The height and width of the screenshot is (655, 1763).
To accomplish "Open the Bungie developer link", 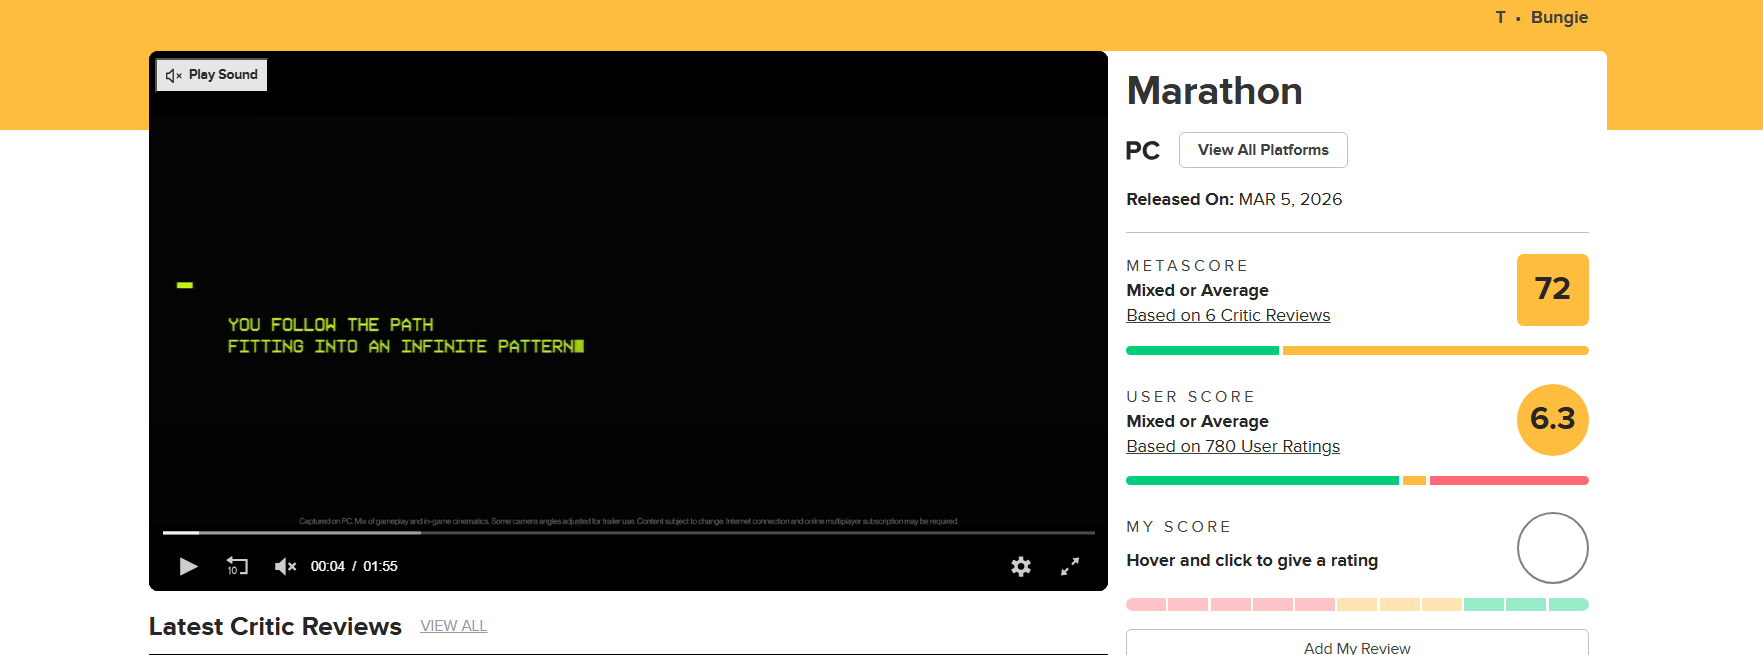I will coord(1559,17).
